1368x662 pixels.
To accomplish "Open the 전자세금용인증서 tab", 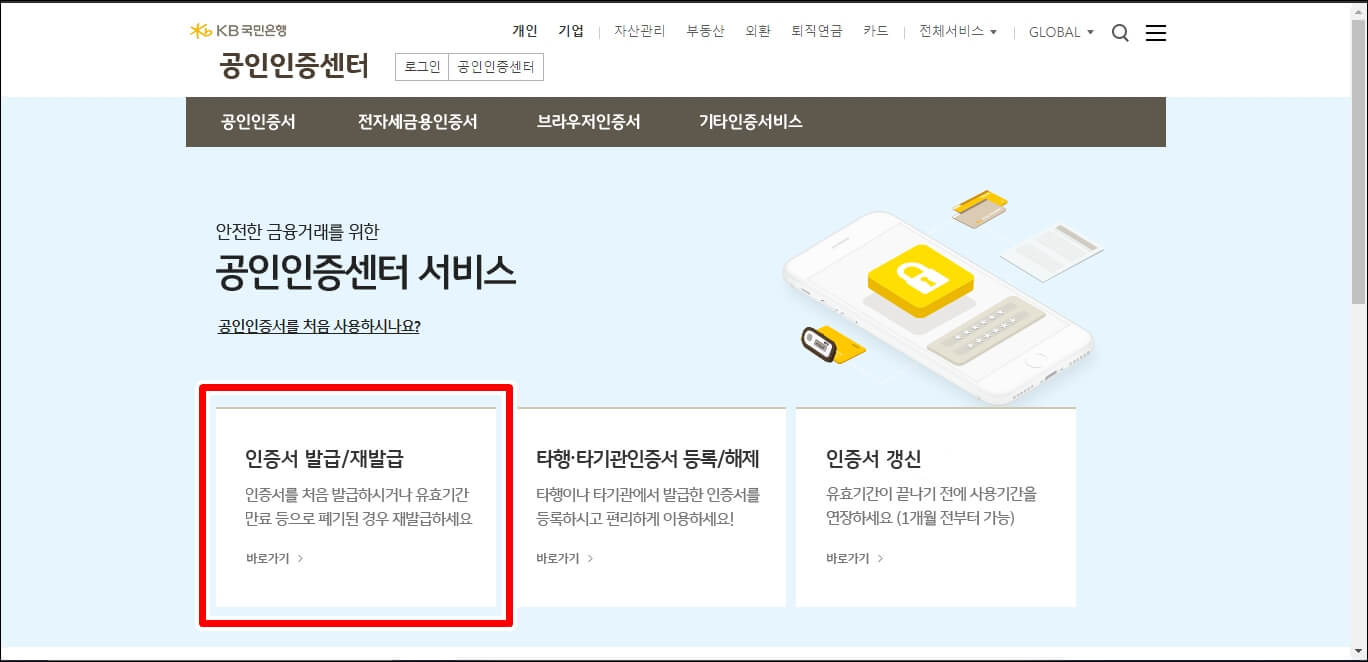I will pyautogui.click(x=418, y=122).
